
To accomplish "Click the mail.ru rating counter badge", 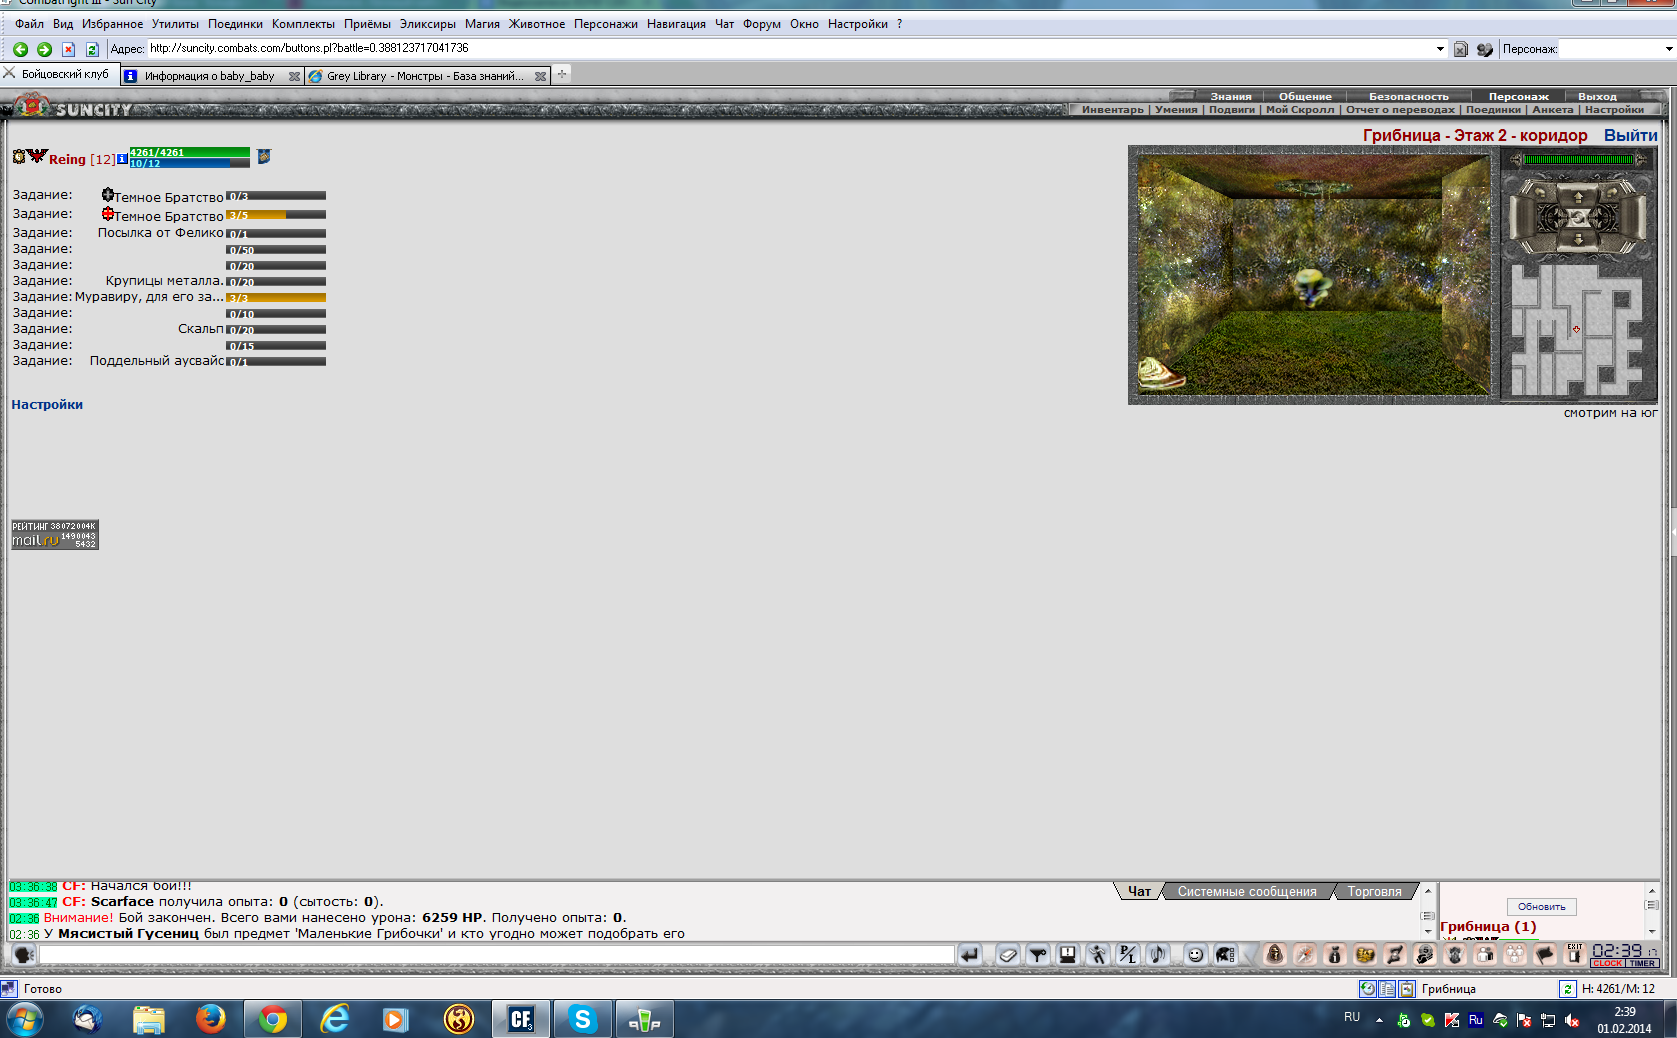I will pyautogui.click(x=55, y=535).
